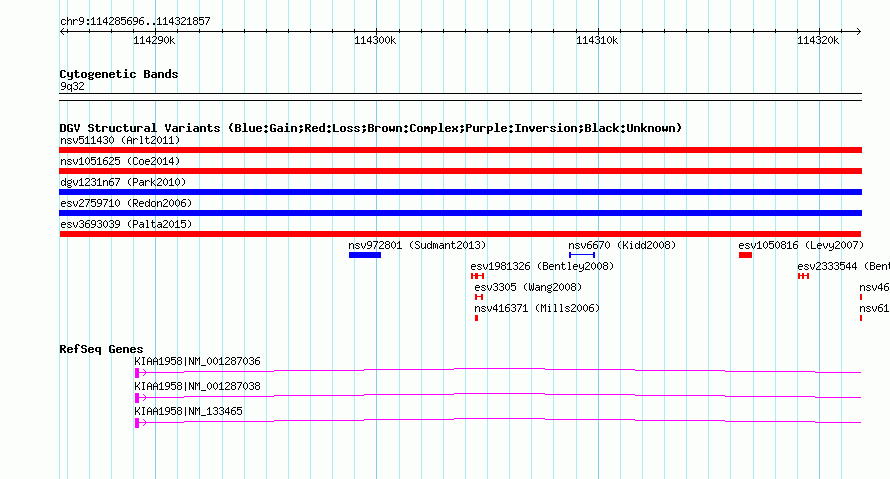
Task: Open the esv2333544 variant label
Action: coord(843,266)
